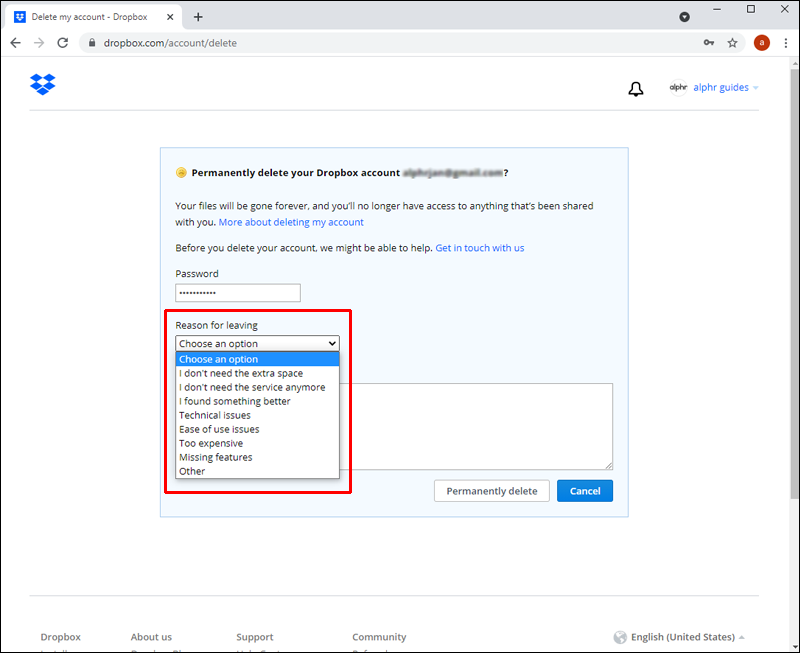Click the Permanently delete button
This screenshot has height=653, width=800.
click(x=491, y=491)
